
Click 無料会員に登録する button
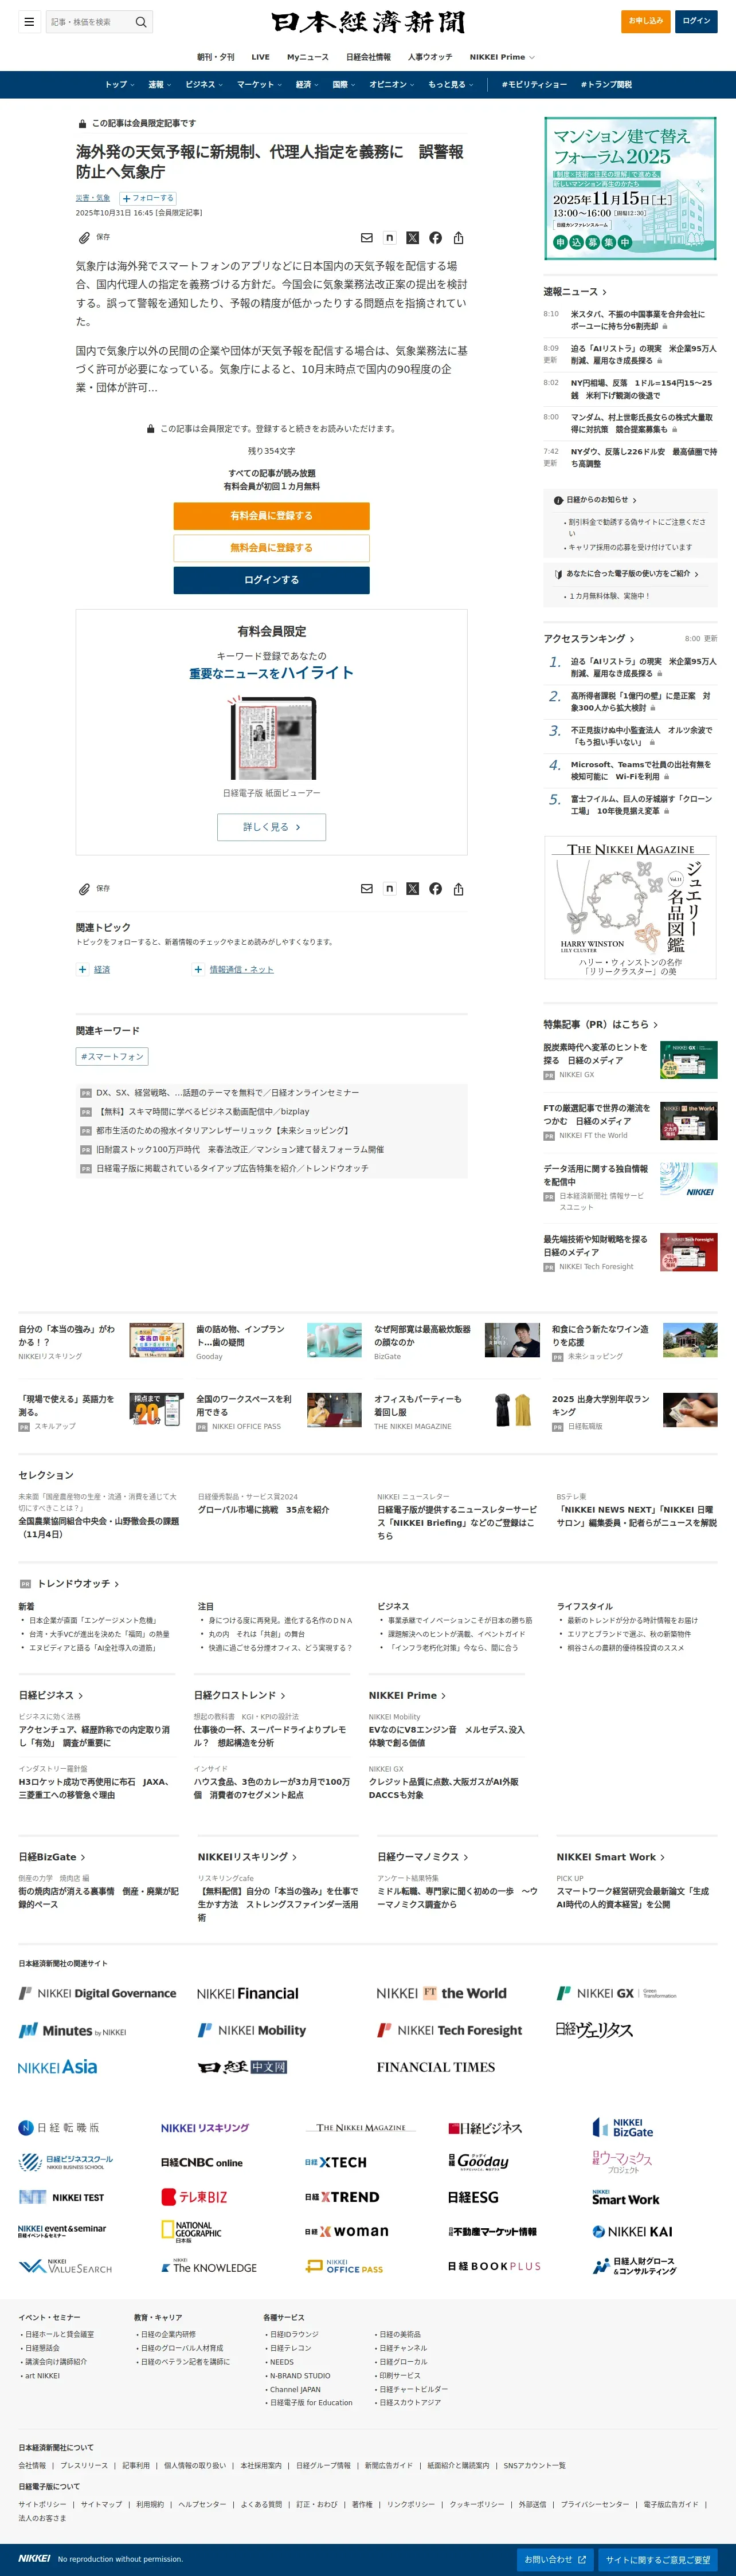[271, 548]
